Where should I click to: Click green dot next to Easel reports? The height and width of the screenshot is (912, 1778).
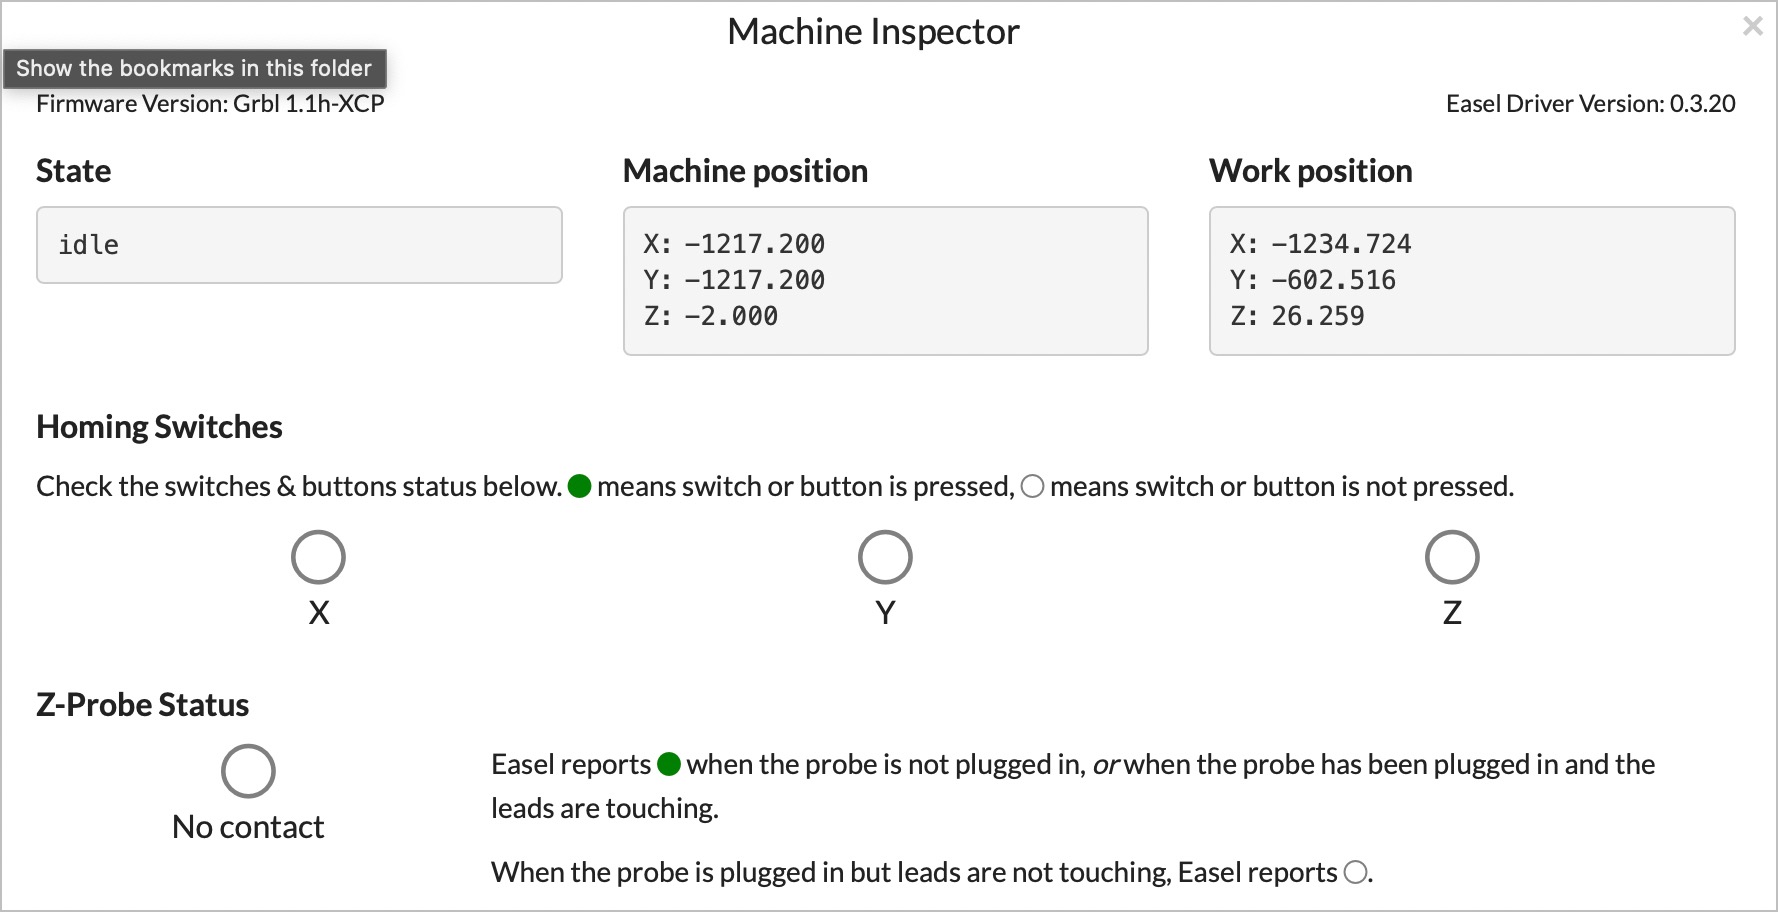click(669, 765)
